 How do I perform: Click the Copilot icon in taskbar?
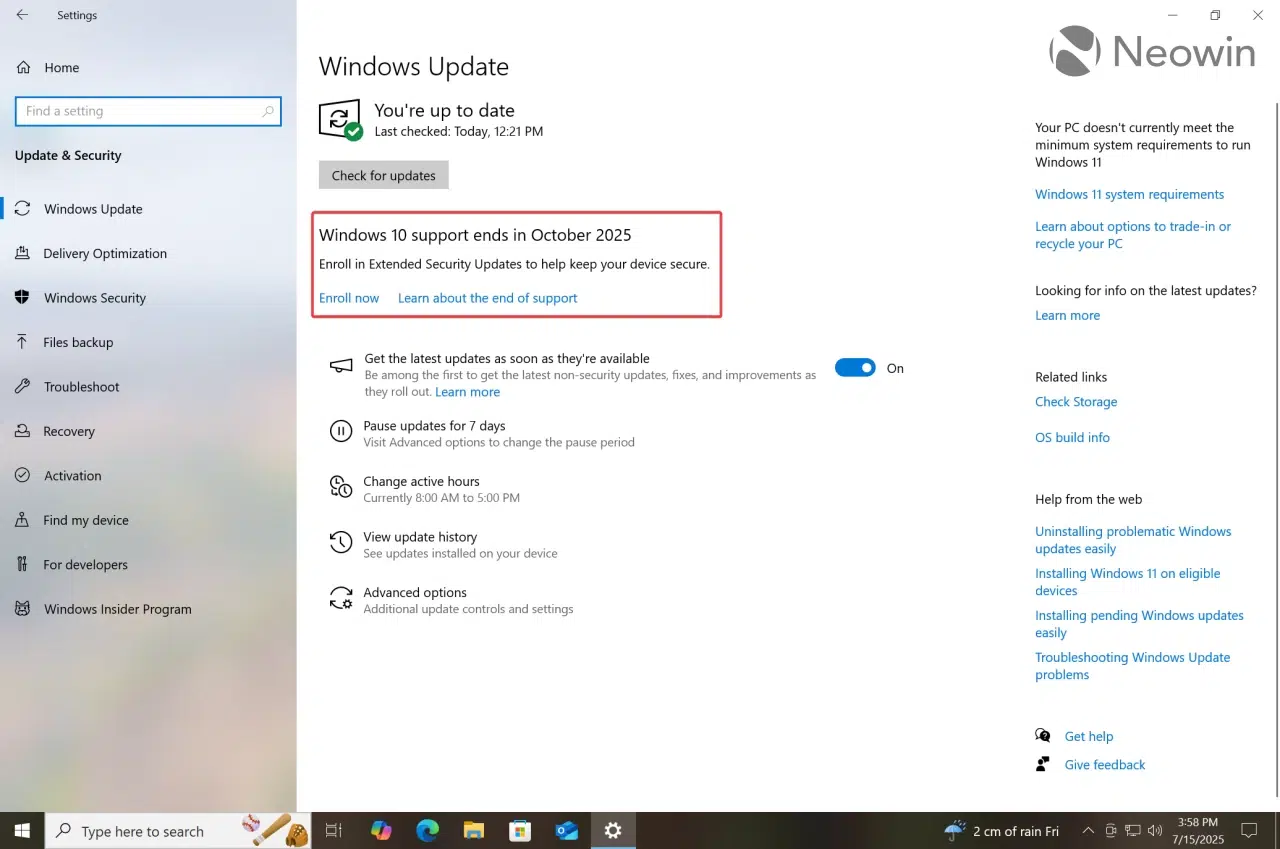pos(381,830)
